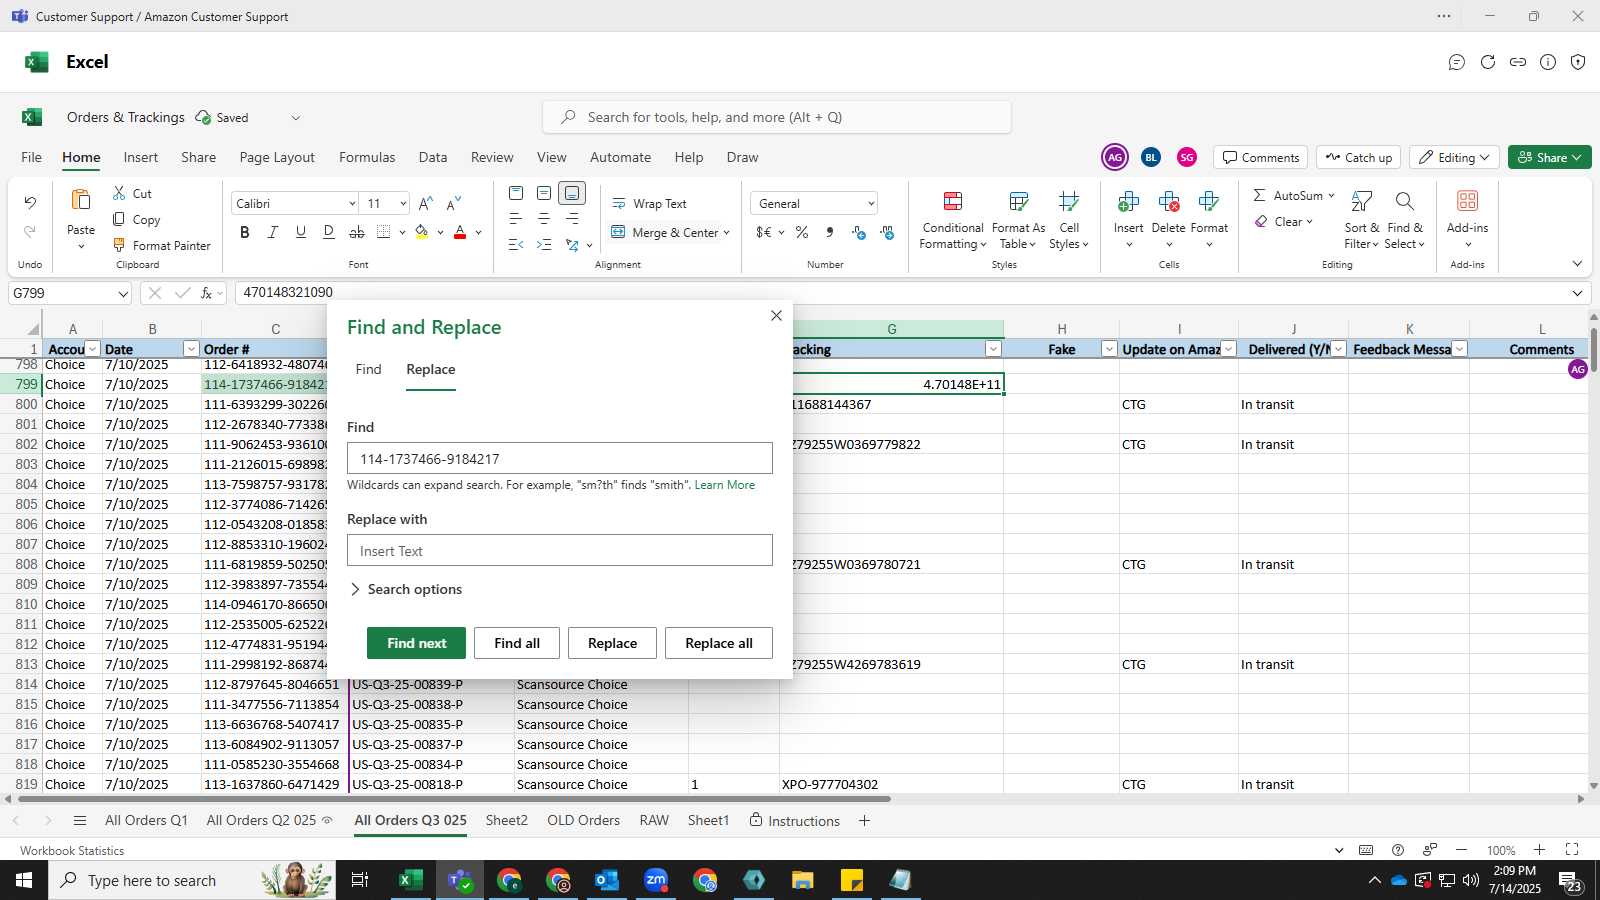Apply comma style format

click(x=830, y=232)
